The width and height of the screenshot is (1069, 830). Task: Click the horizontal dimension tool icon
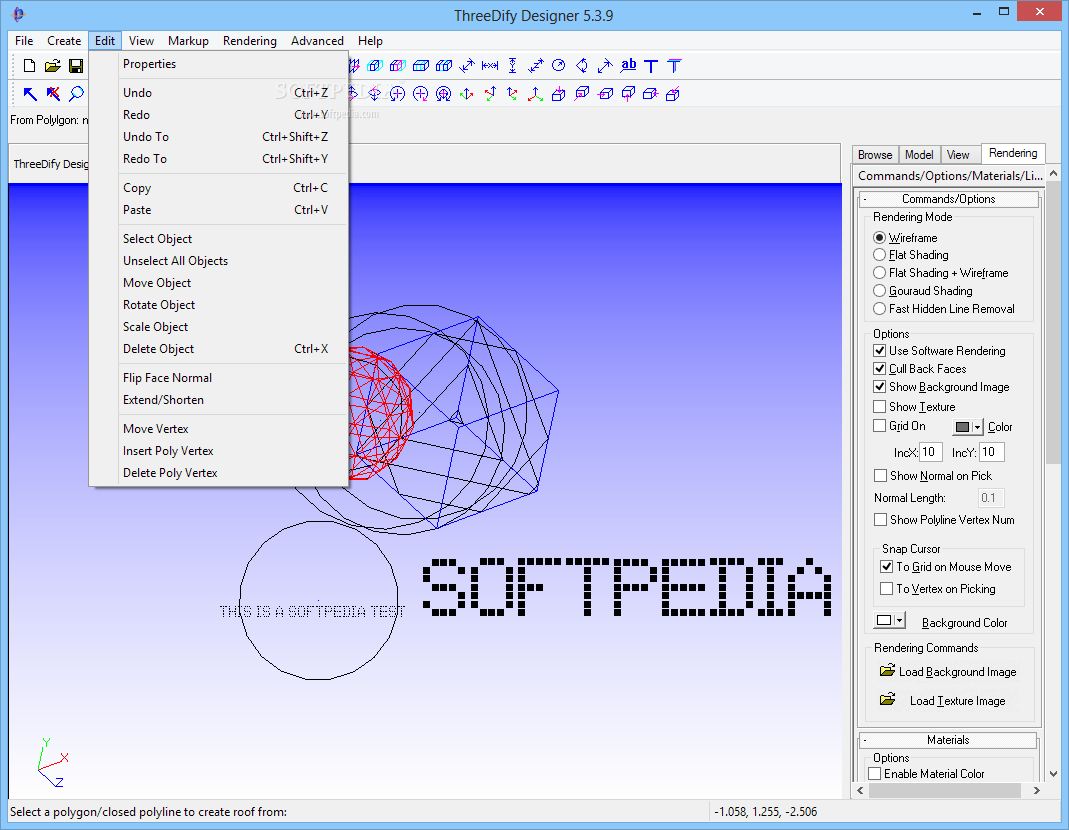490,65
